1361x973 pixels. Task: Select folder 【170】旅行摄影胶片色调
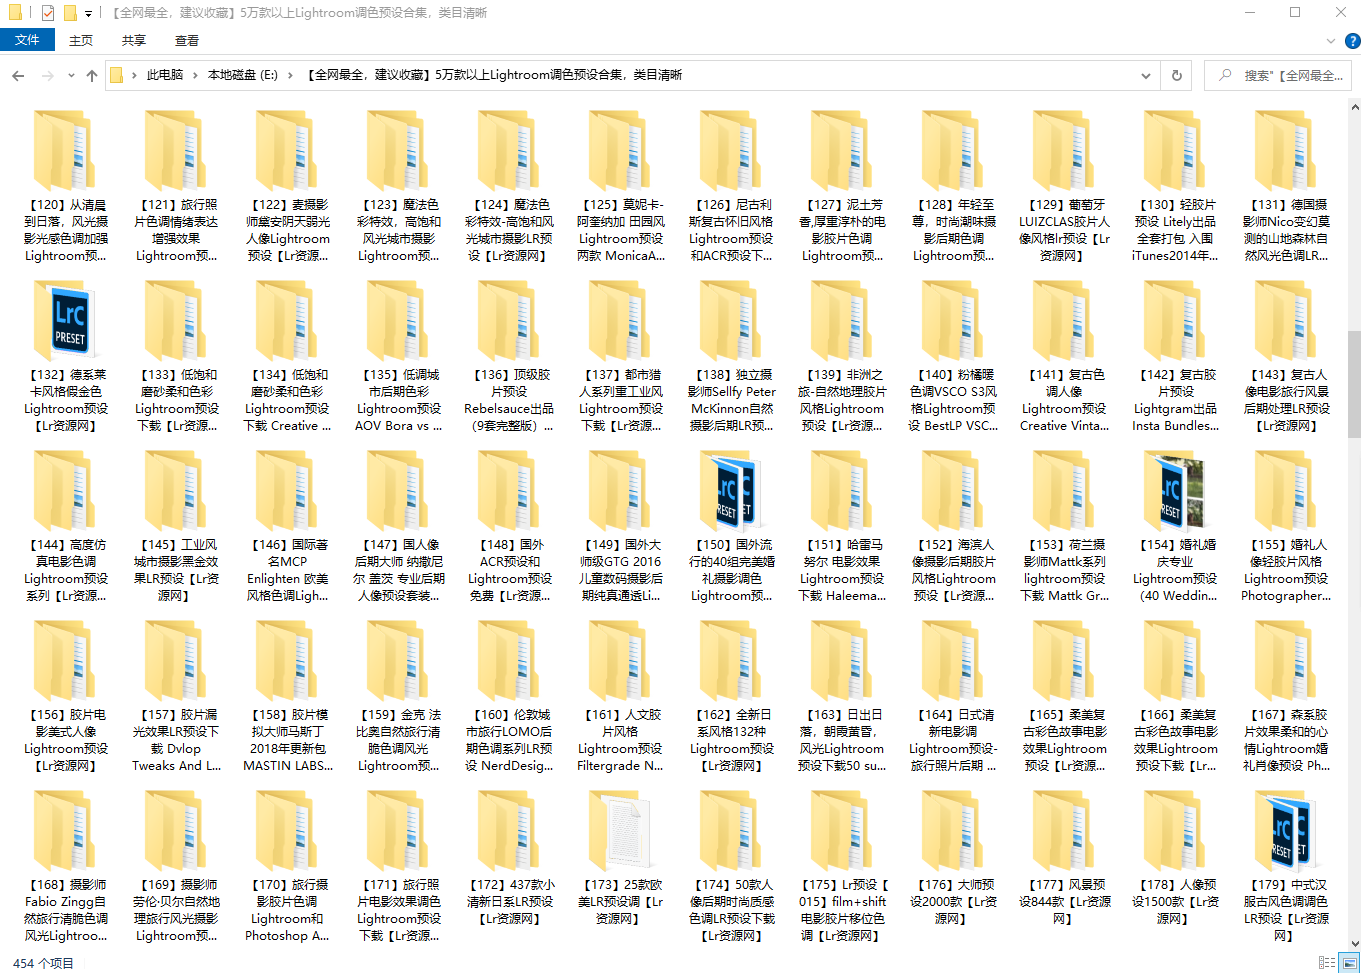pyautogui.click(x=288, y=866)
